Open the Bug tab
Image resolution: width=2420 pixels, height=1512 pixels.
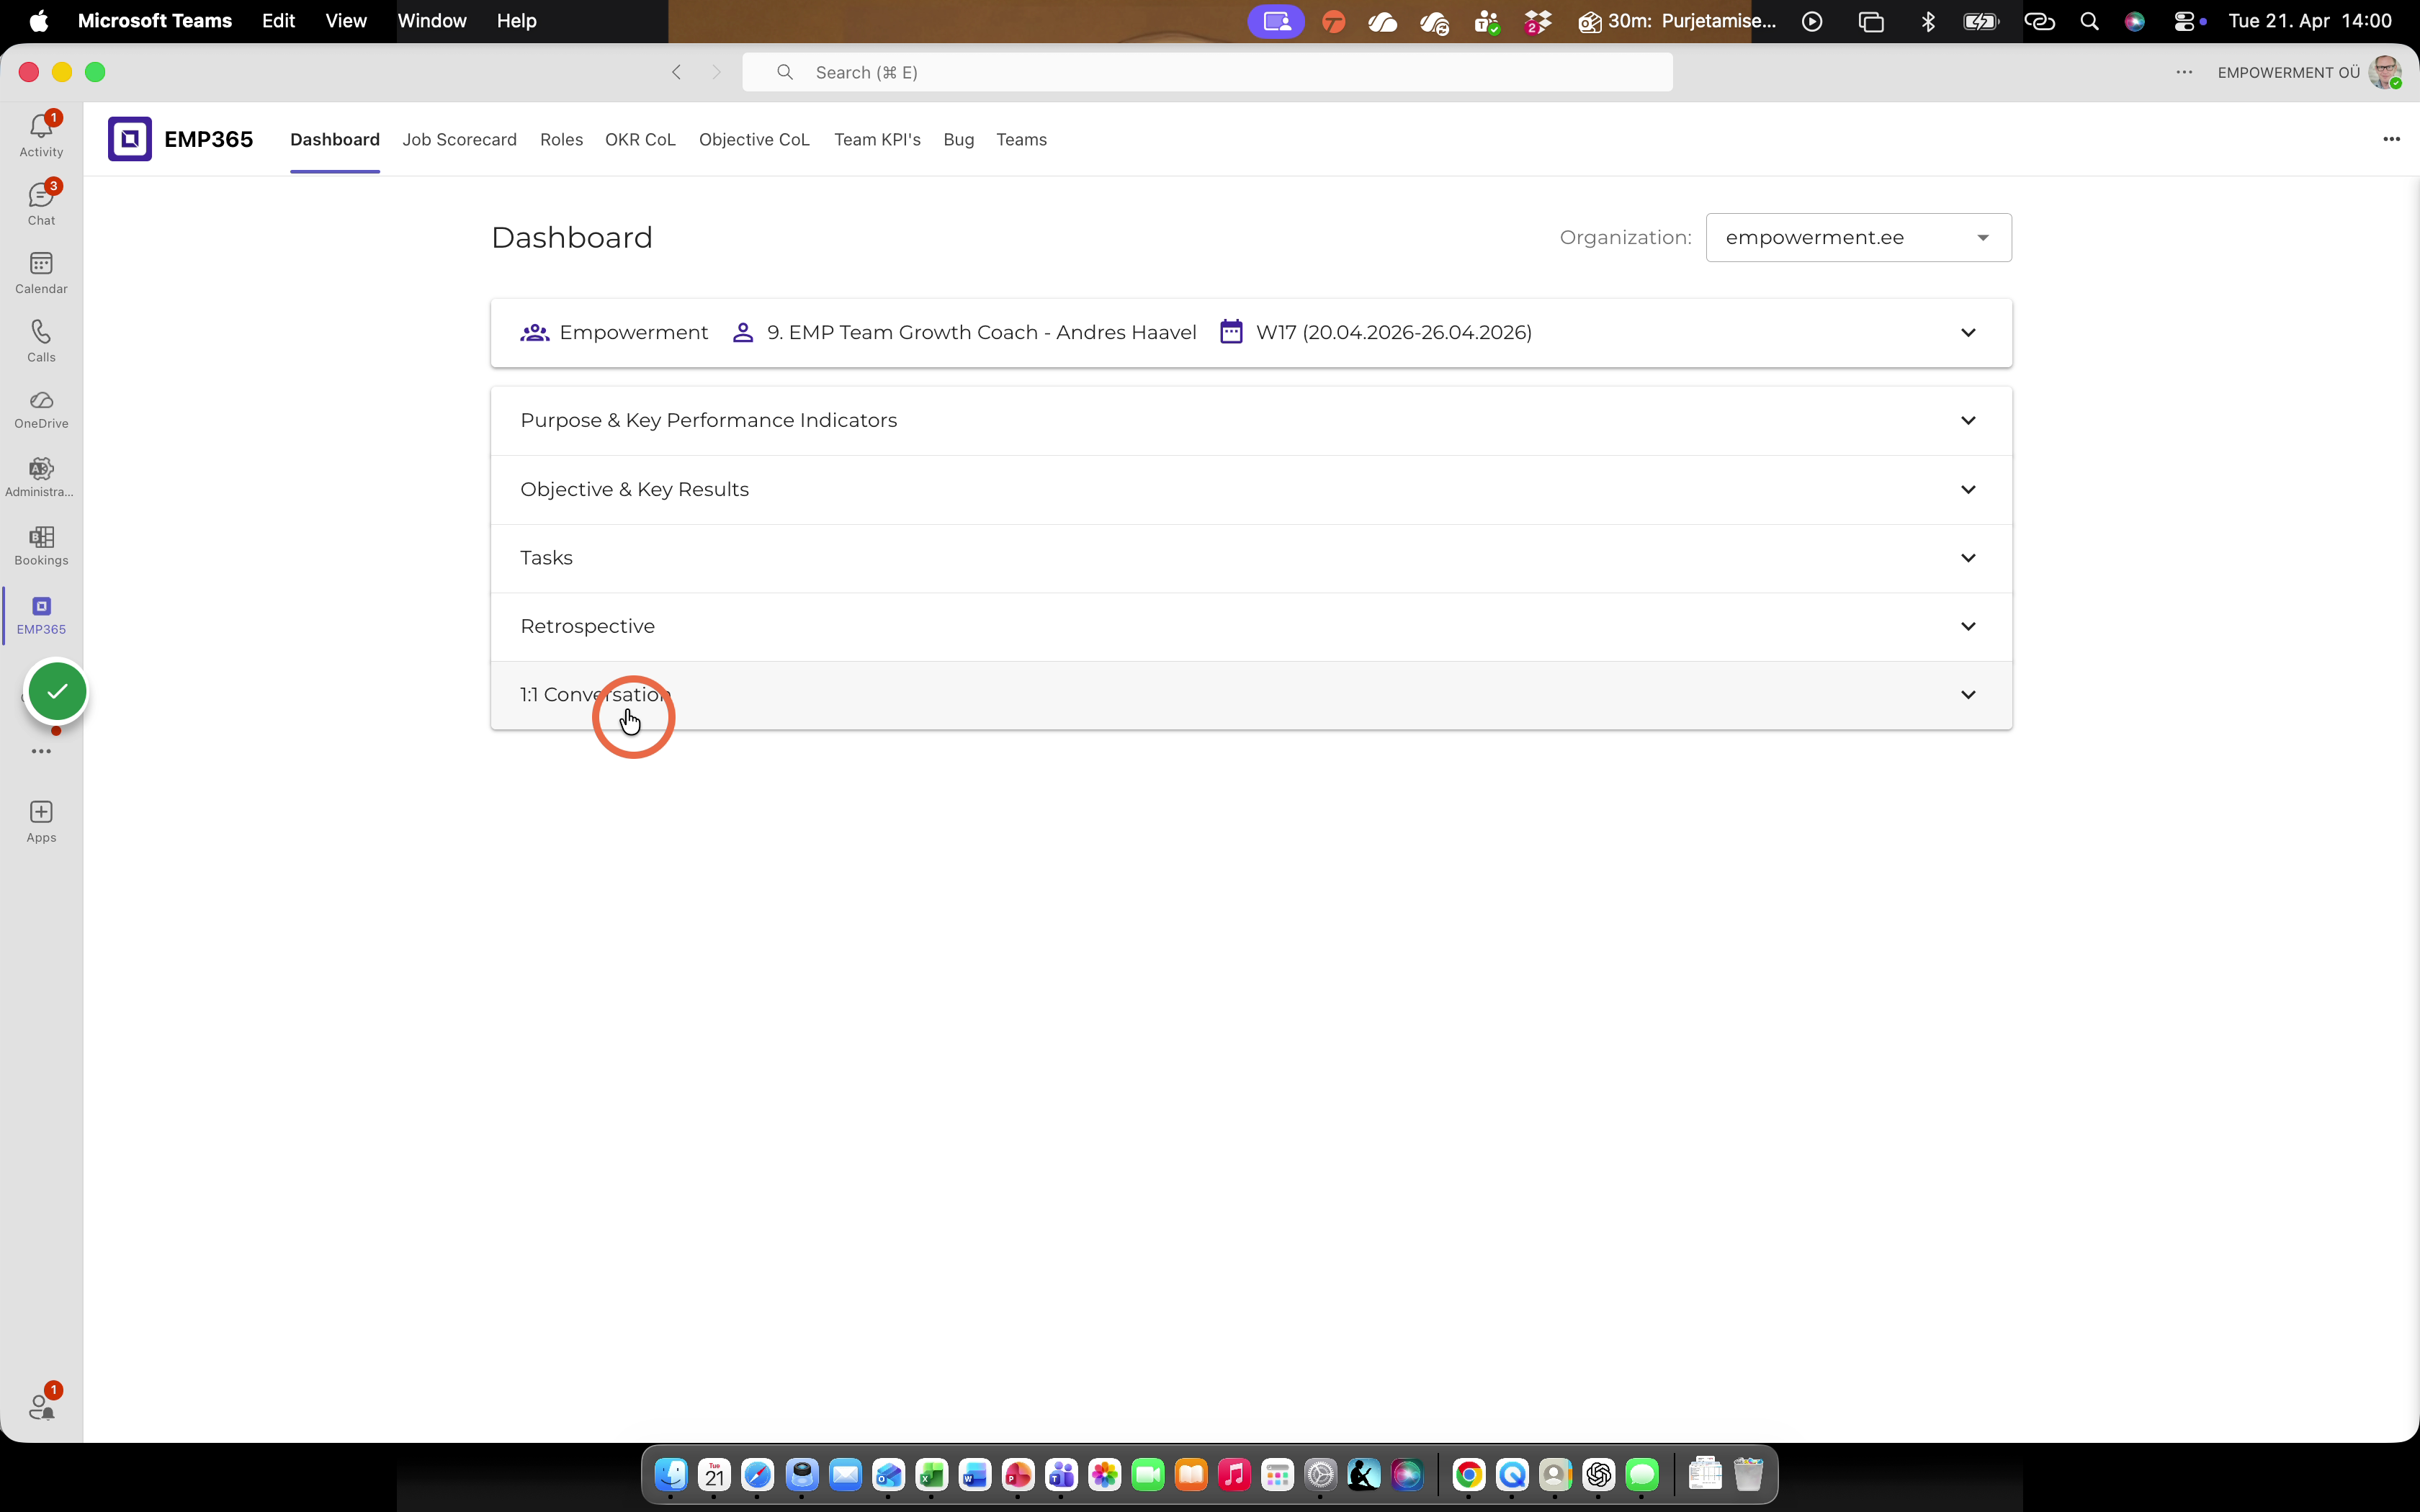tap(958, 139)
